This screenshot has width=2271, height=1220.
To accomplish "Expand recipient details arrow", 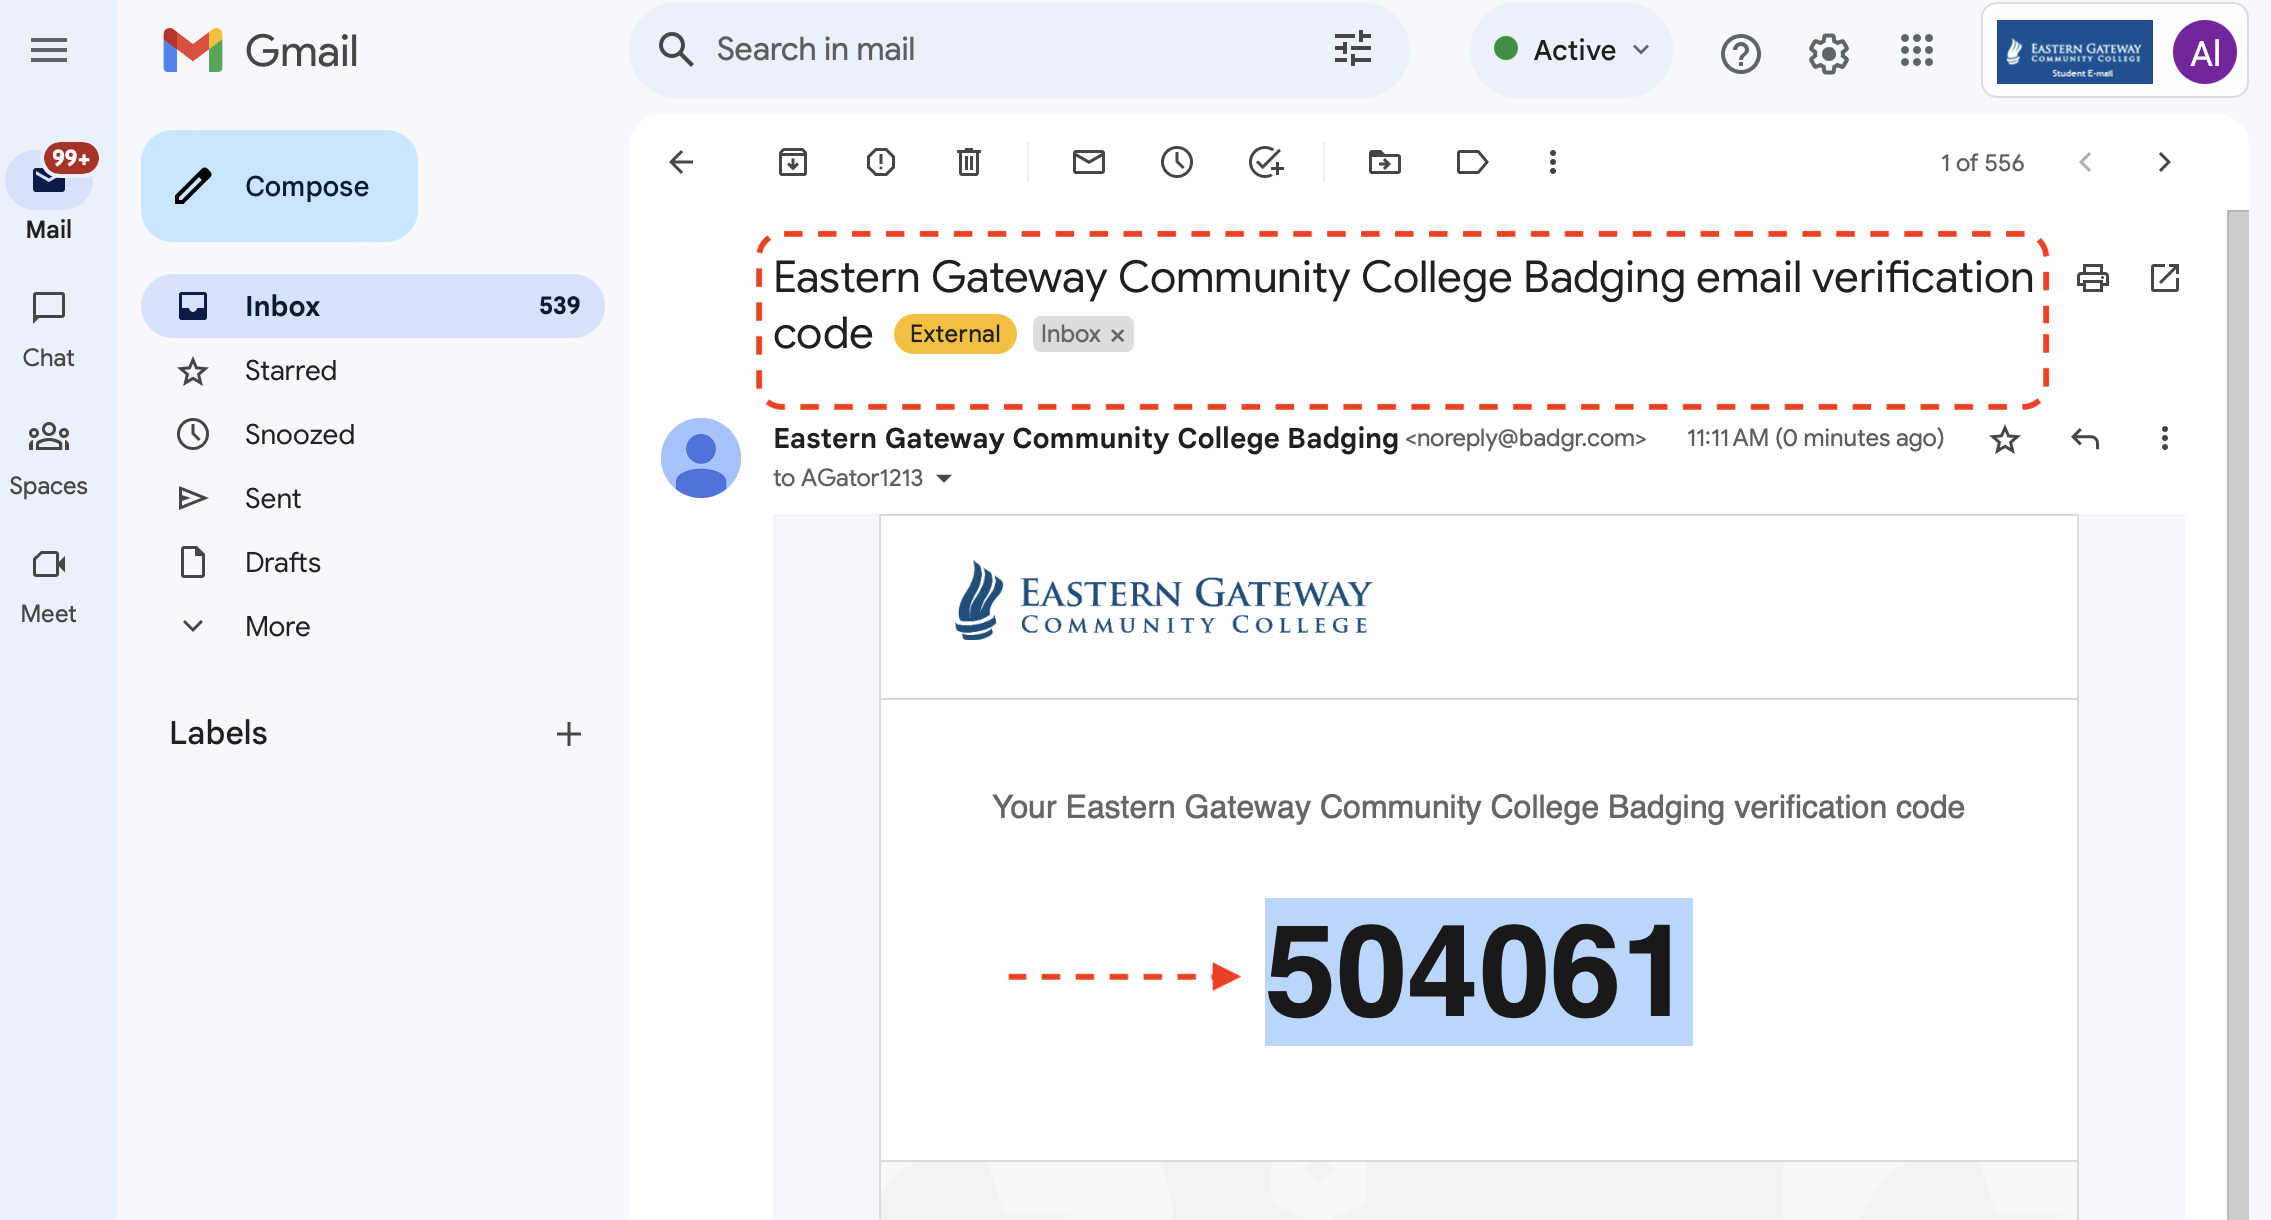I will click(944, 479).
